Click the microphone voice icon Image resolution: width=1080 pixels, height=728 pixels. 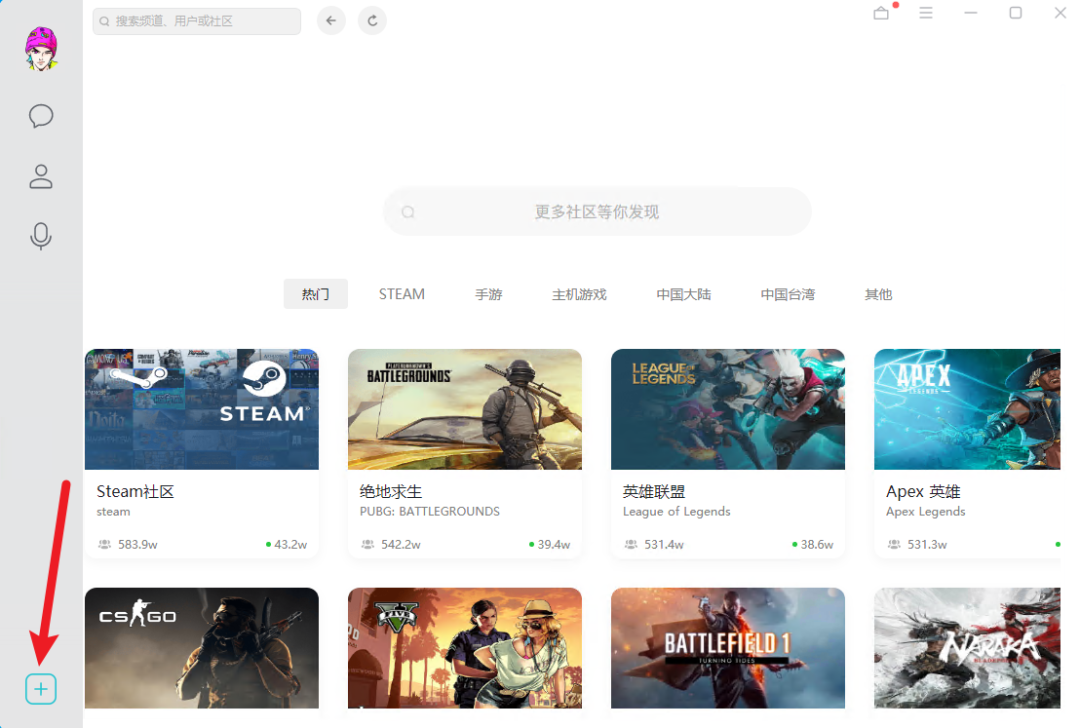[x=41, y=237]
